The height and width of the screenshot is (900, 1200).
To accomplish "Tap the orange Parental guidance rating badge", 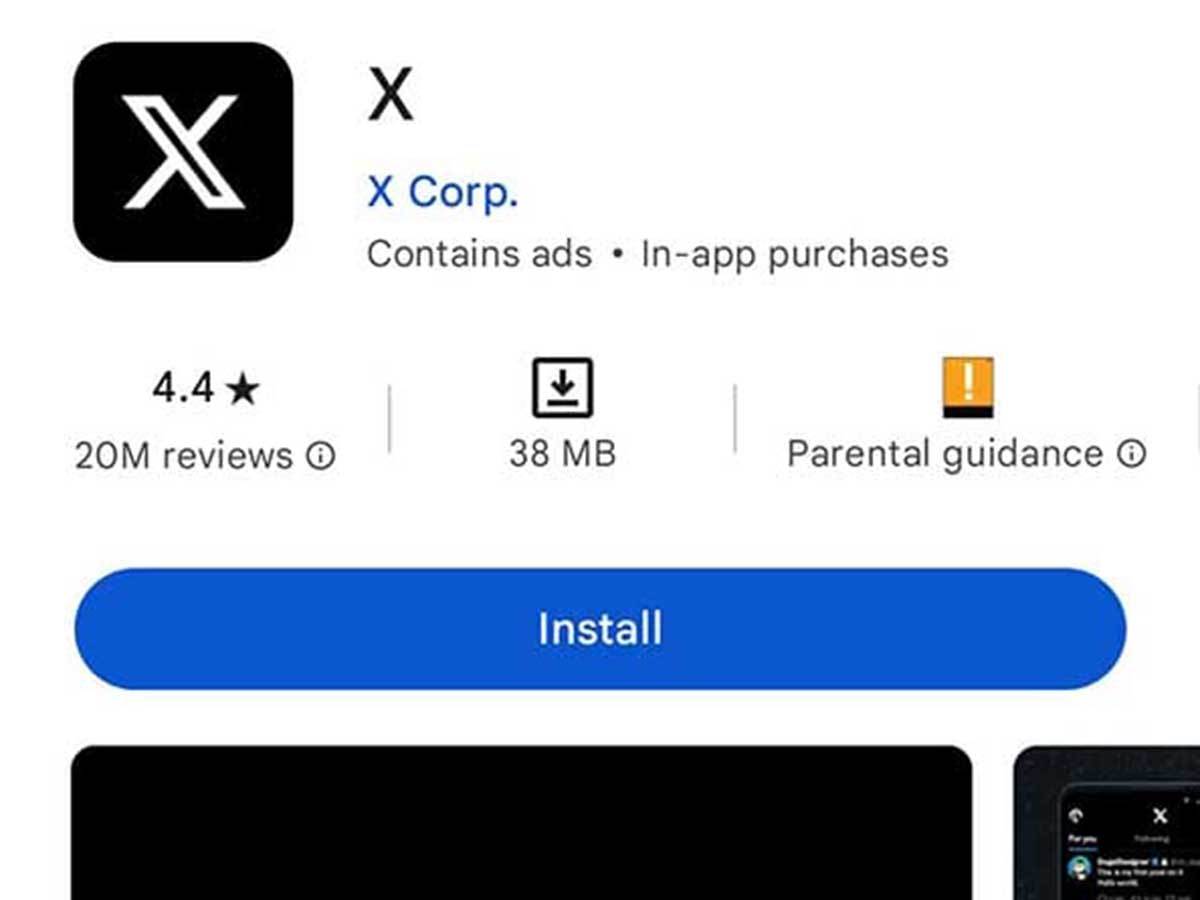I will [968, 387].
